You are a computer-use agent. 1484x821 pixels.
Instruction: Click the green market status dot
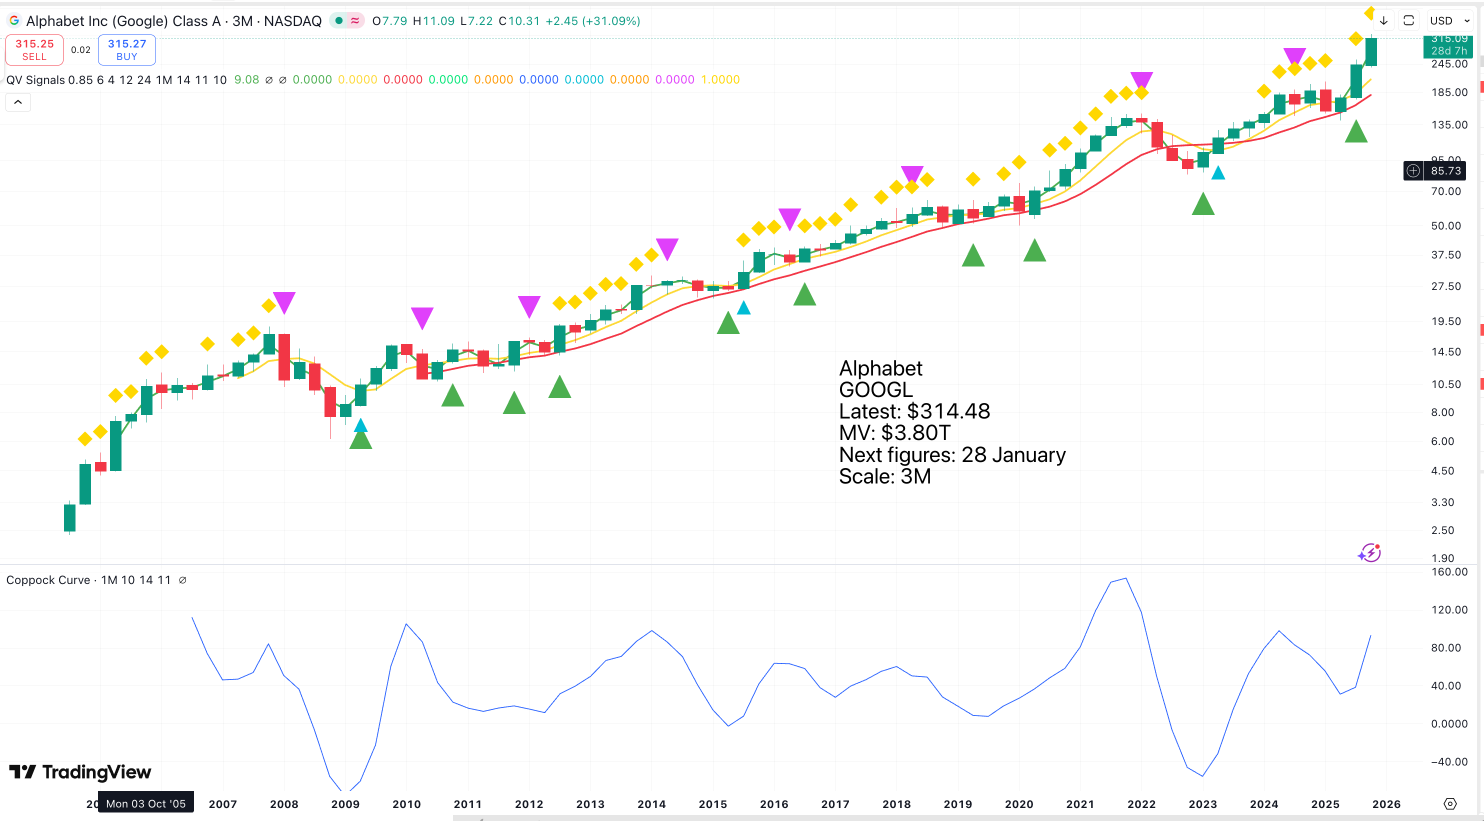[x=340, y=21]
